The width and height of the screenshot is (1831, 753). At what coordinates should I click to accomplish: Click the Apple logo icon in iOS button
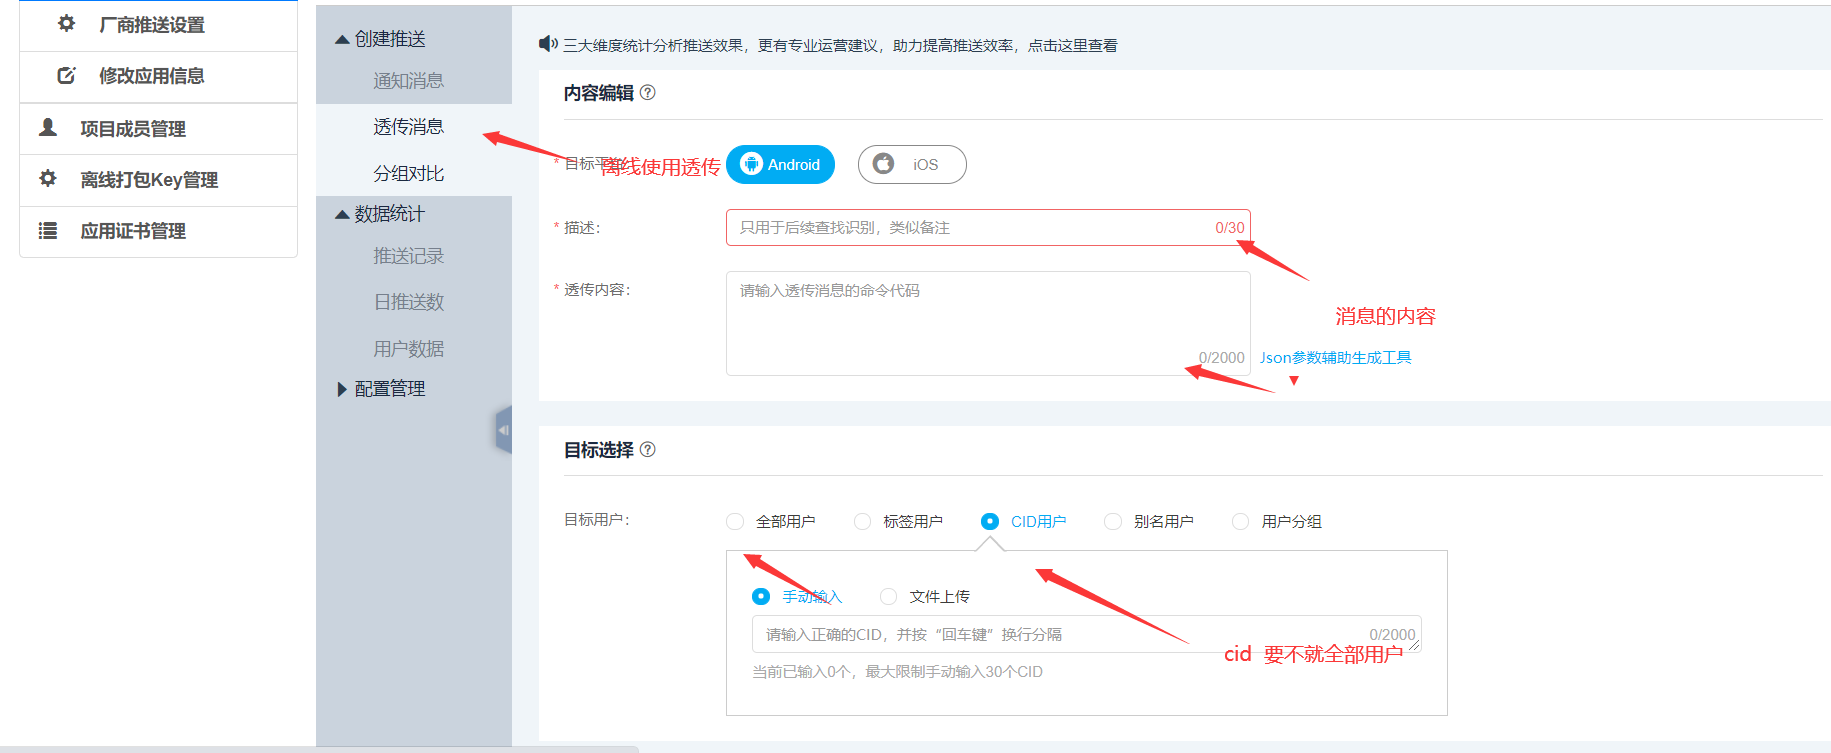[883, 163]
